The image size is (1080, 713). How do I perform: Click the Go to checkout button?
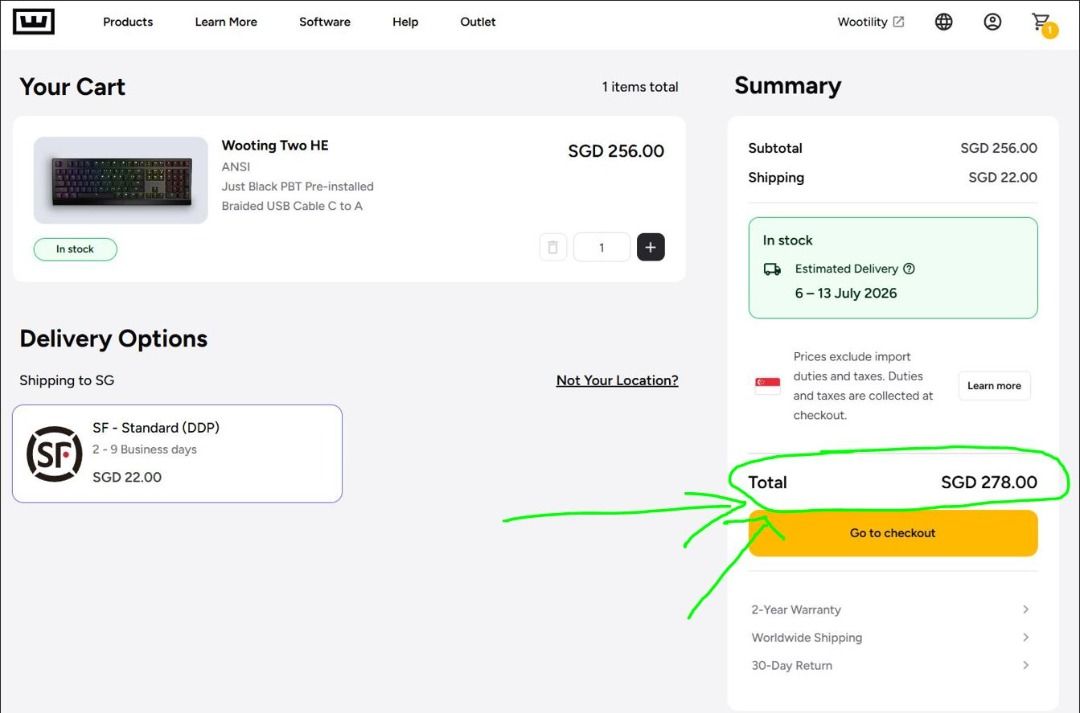click(893, 533)
